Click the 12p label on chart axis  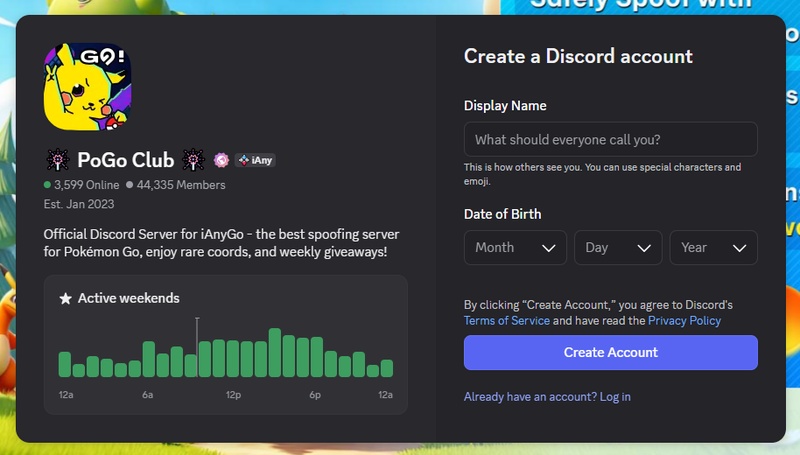click(233, 395)
